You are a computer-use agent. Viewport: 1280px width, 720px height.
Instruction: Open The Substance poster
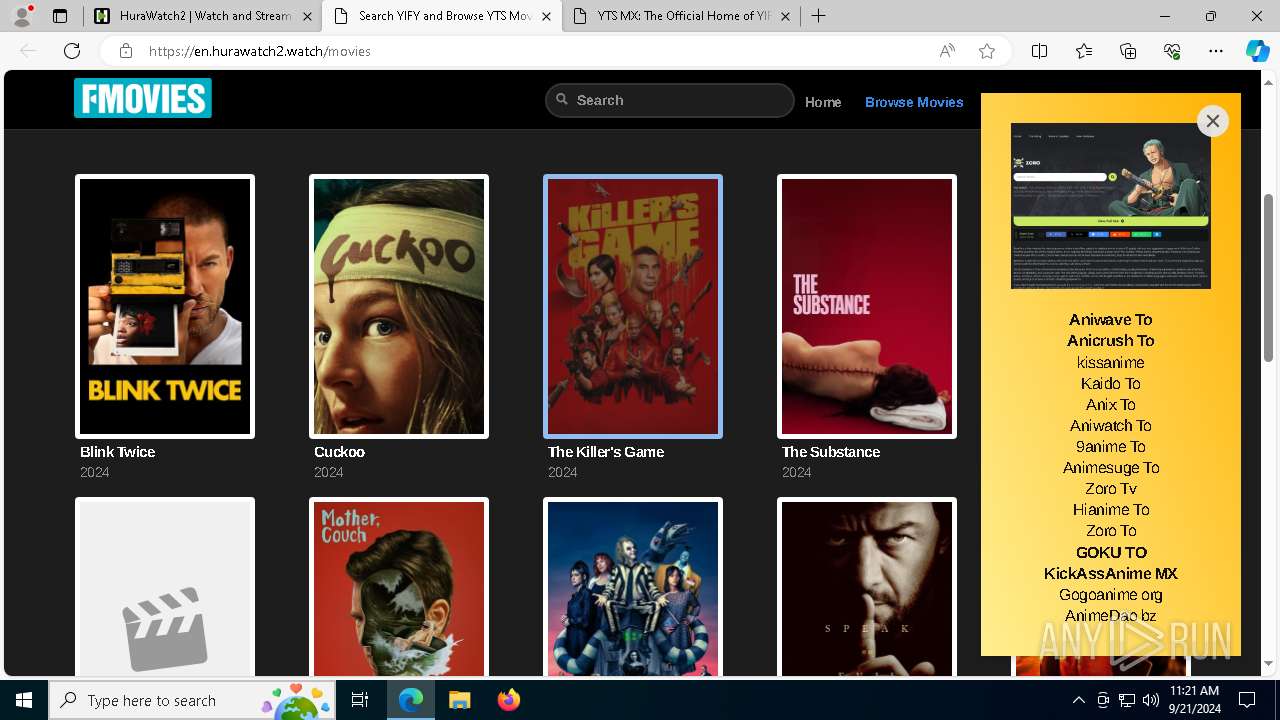coord(867,306)
